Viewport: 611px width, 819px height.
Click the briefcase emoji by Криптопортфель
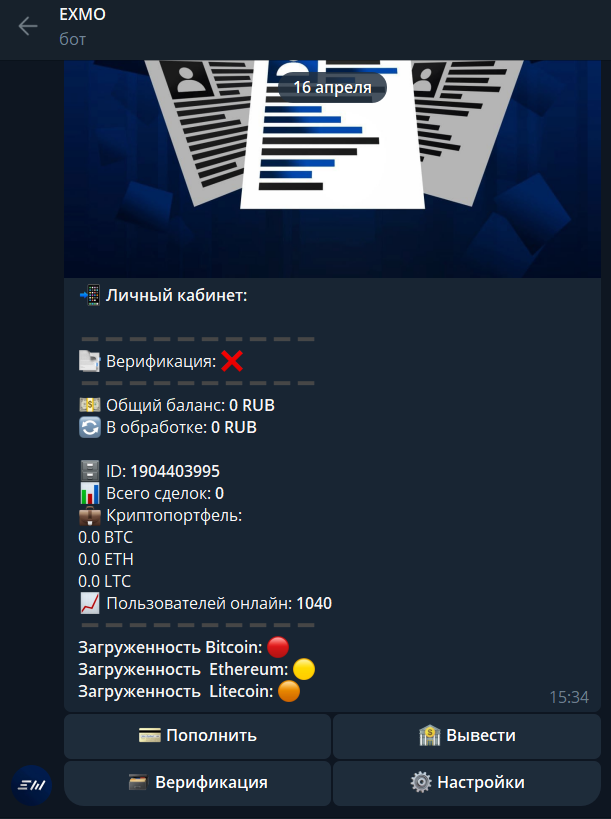click(90, 516)
